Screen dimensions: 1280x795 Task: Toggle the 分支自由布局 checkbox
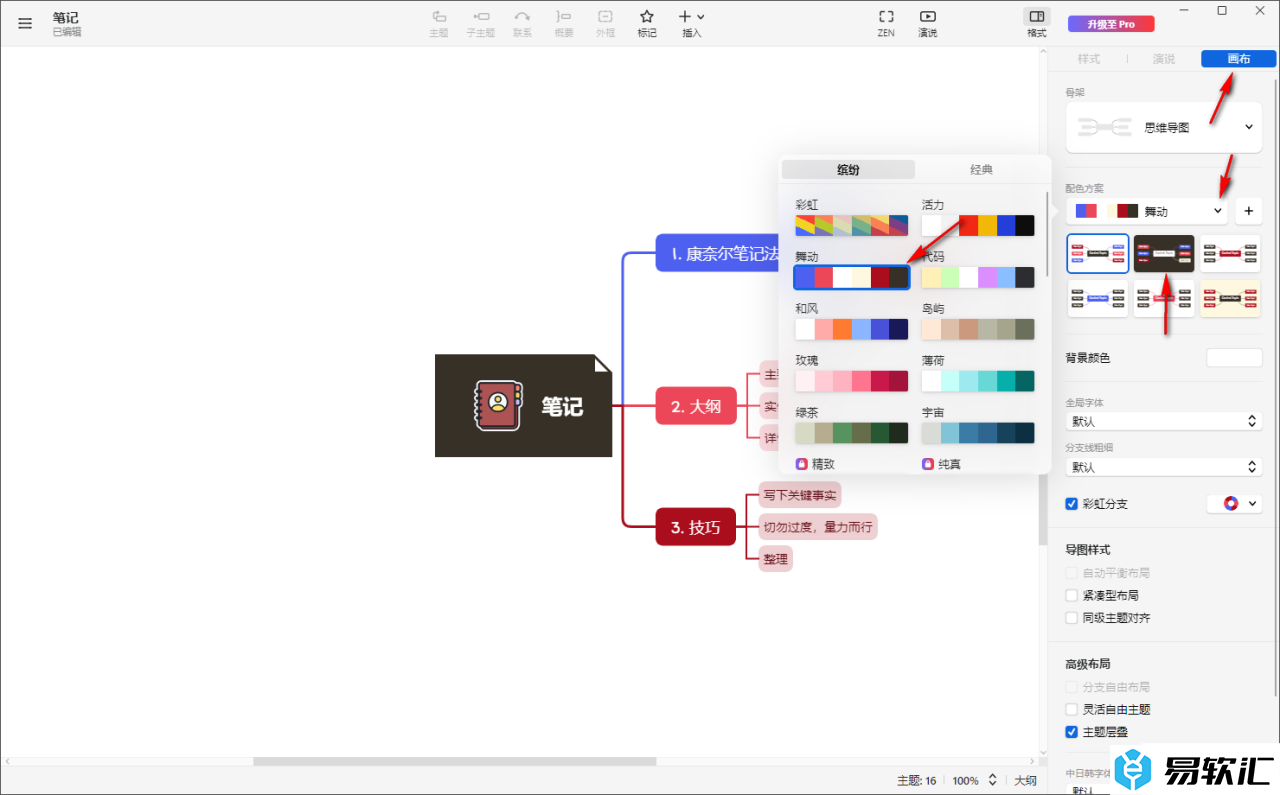tap(1072, 687)
